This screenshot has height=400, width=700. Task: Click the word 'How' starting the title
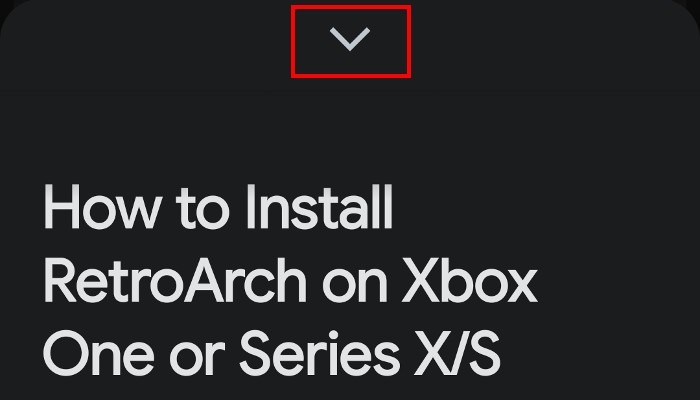point(102,208)
